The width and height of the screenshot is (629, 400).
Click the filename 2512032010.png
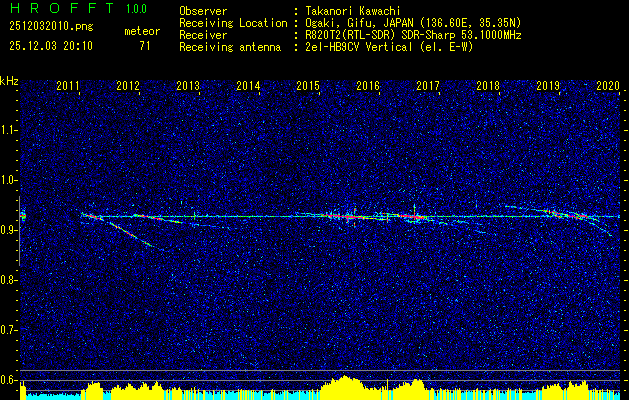(51, 26)
